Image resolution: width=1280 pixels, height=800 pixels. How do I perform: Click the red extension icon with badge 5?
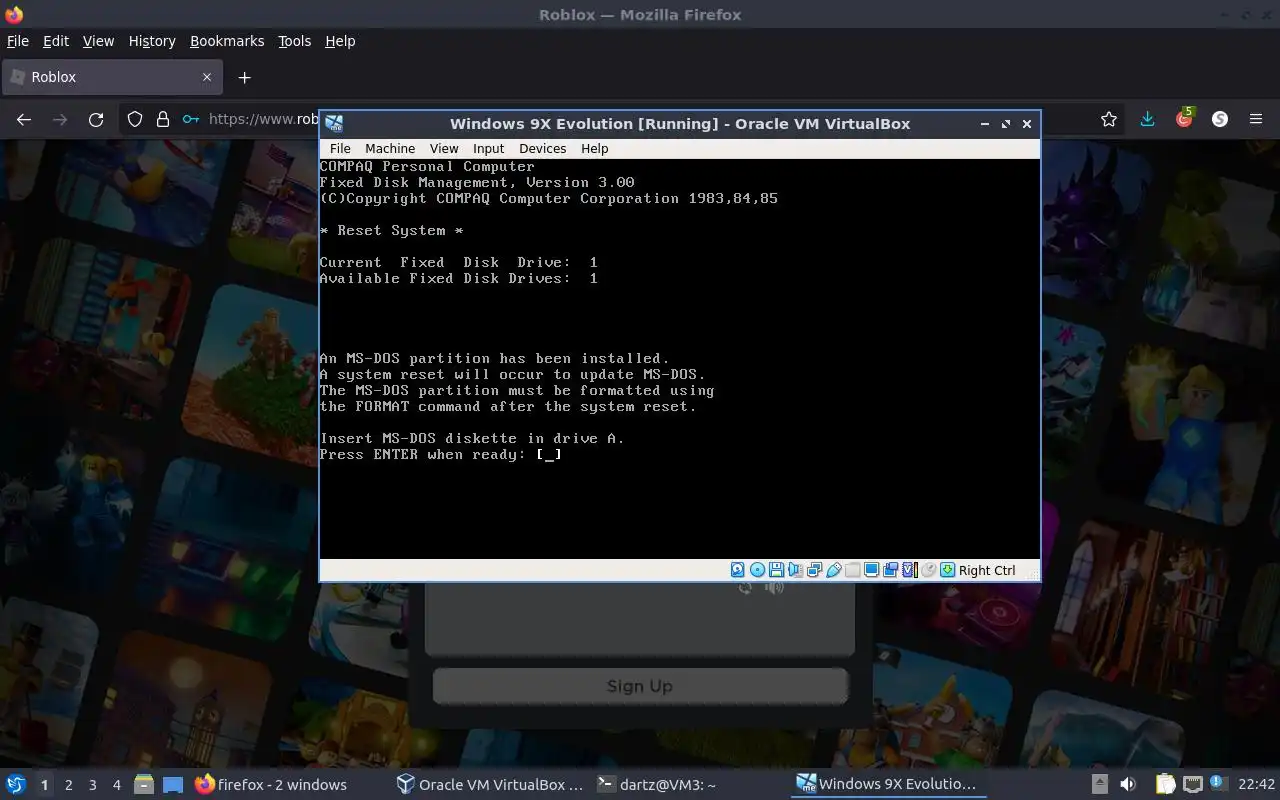coord(1184,118)
